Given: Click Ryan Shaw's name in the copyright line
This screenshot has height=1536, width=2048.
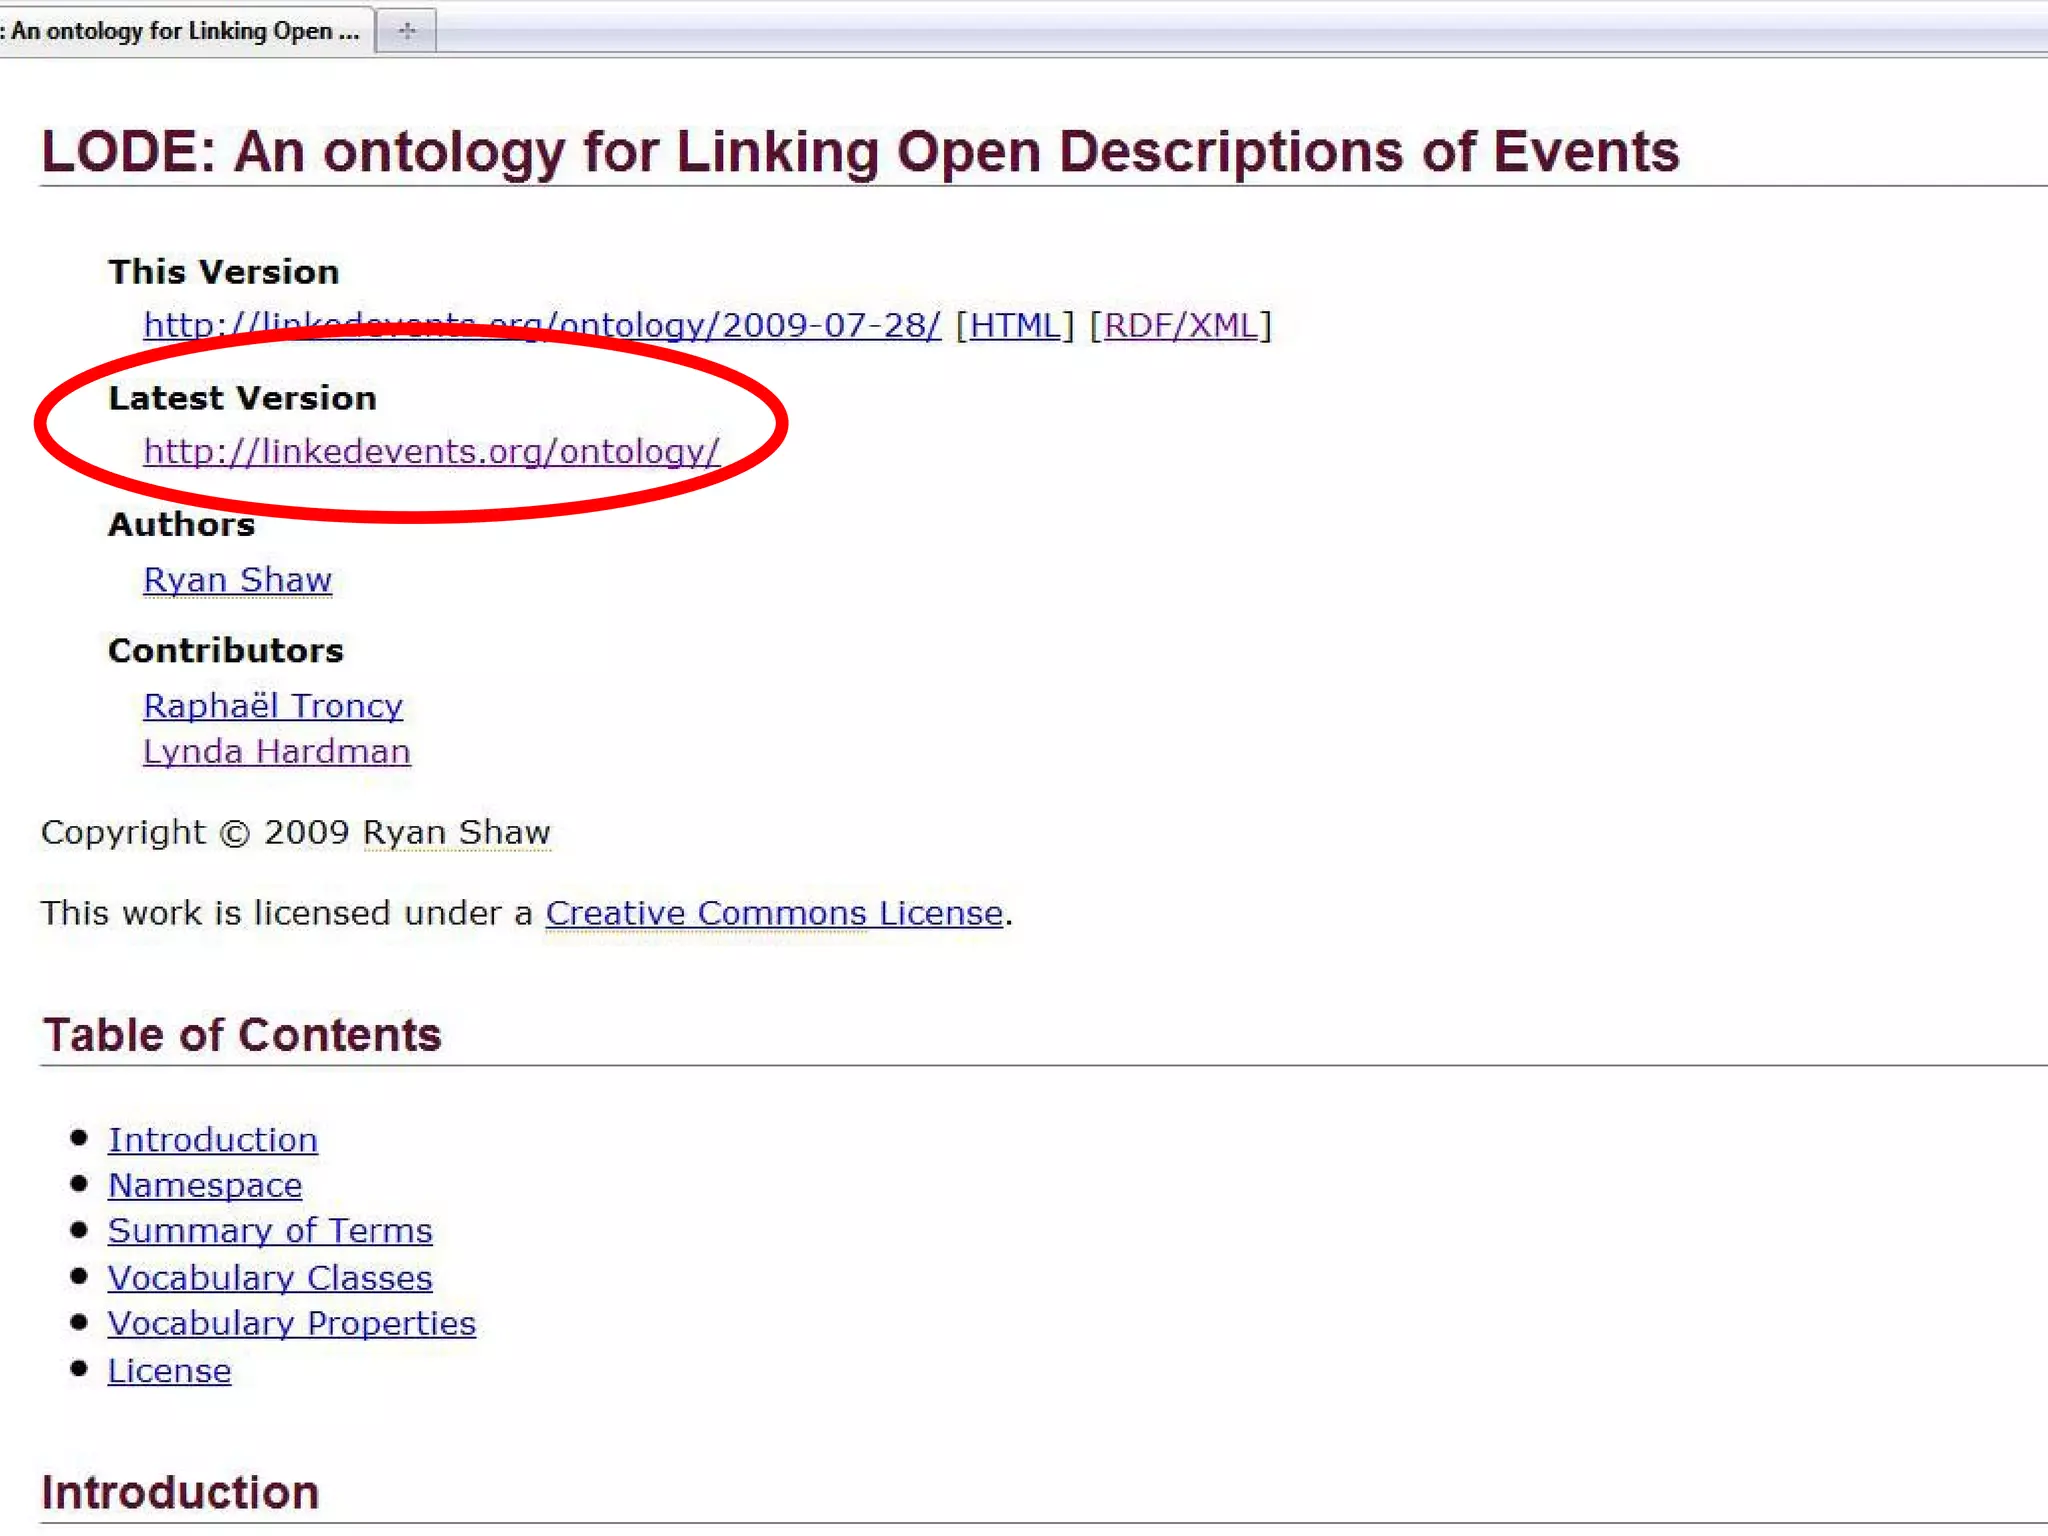Looking at the screenshot, I should (456, 832).
